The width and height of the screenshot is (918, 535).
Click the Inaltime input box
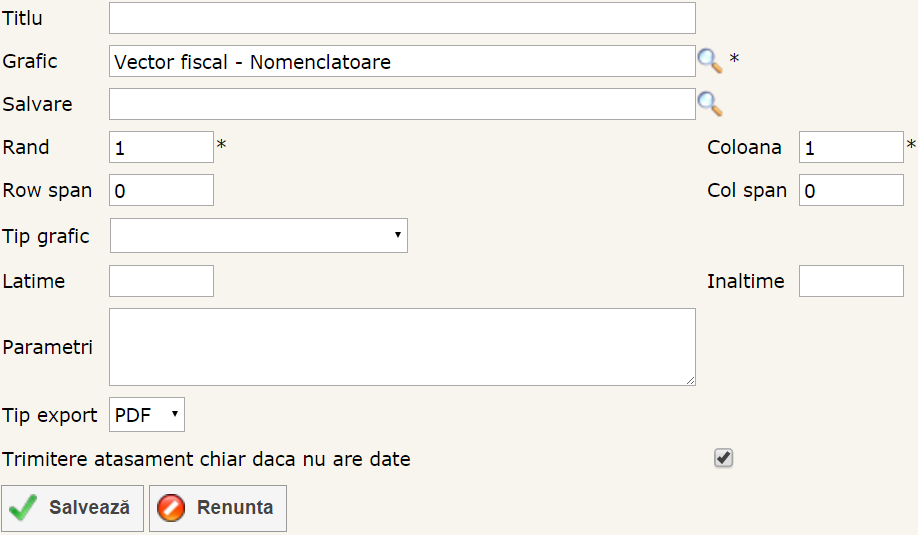pos(851,281)
